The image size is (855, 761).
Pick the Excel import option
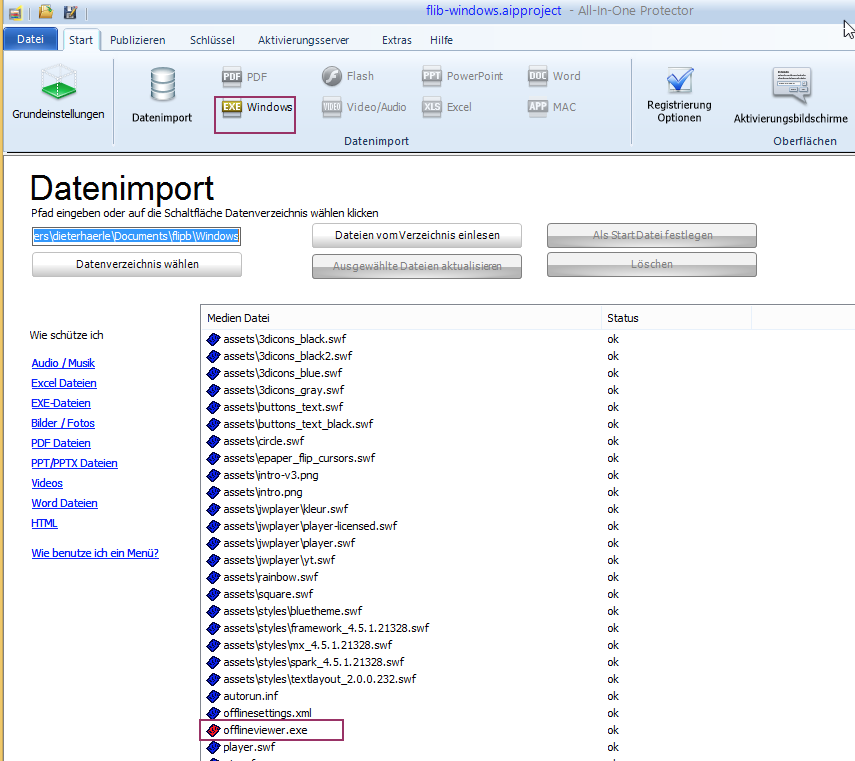tap(447, 107)
